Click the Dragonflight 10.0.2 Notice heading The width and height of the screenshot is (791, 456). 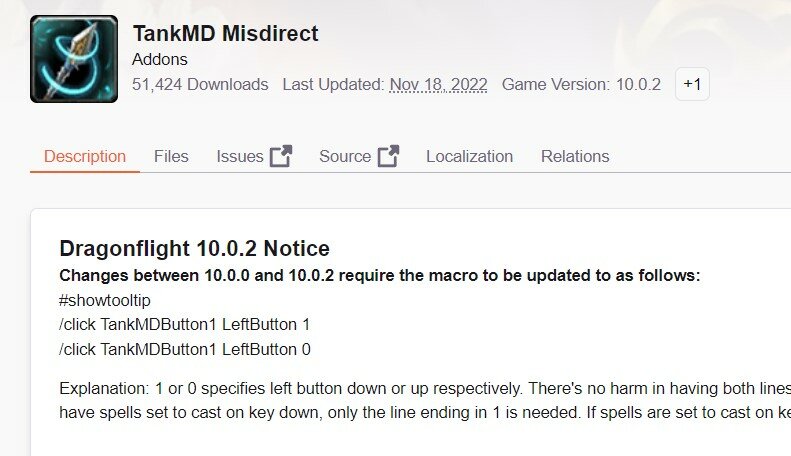194,249
